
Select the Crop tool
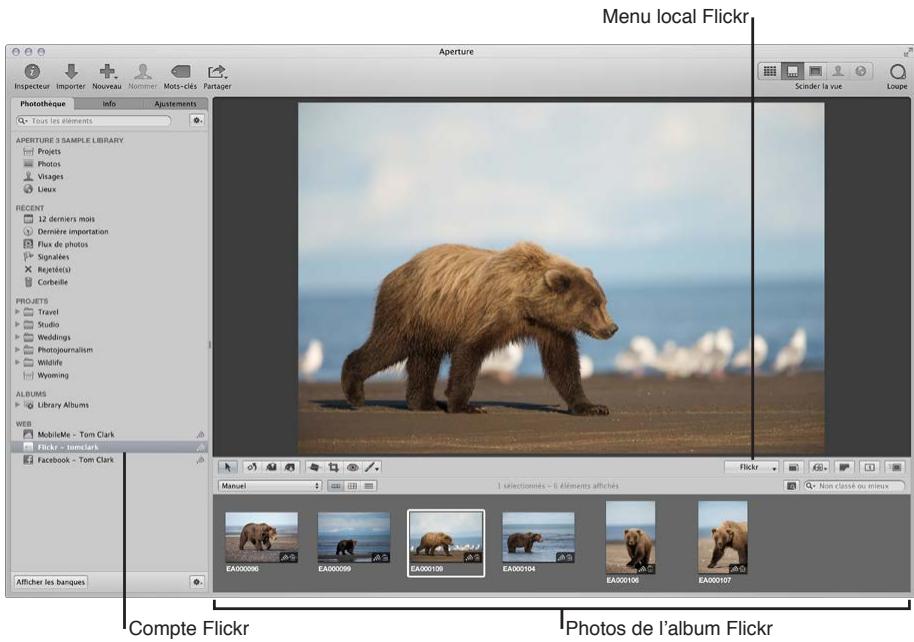tap(333, 468)
